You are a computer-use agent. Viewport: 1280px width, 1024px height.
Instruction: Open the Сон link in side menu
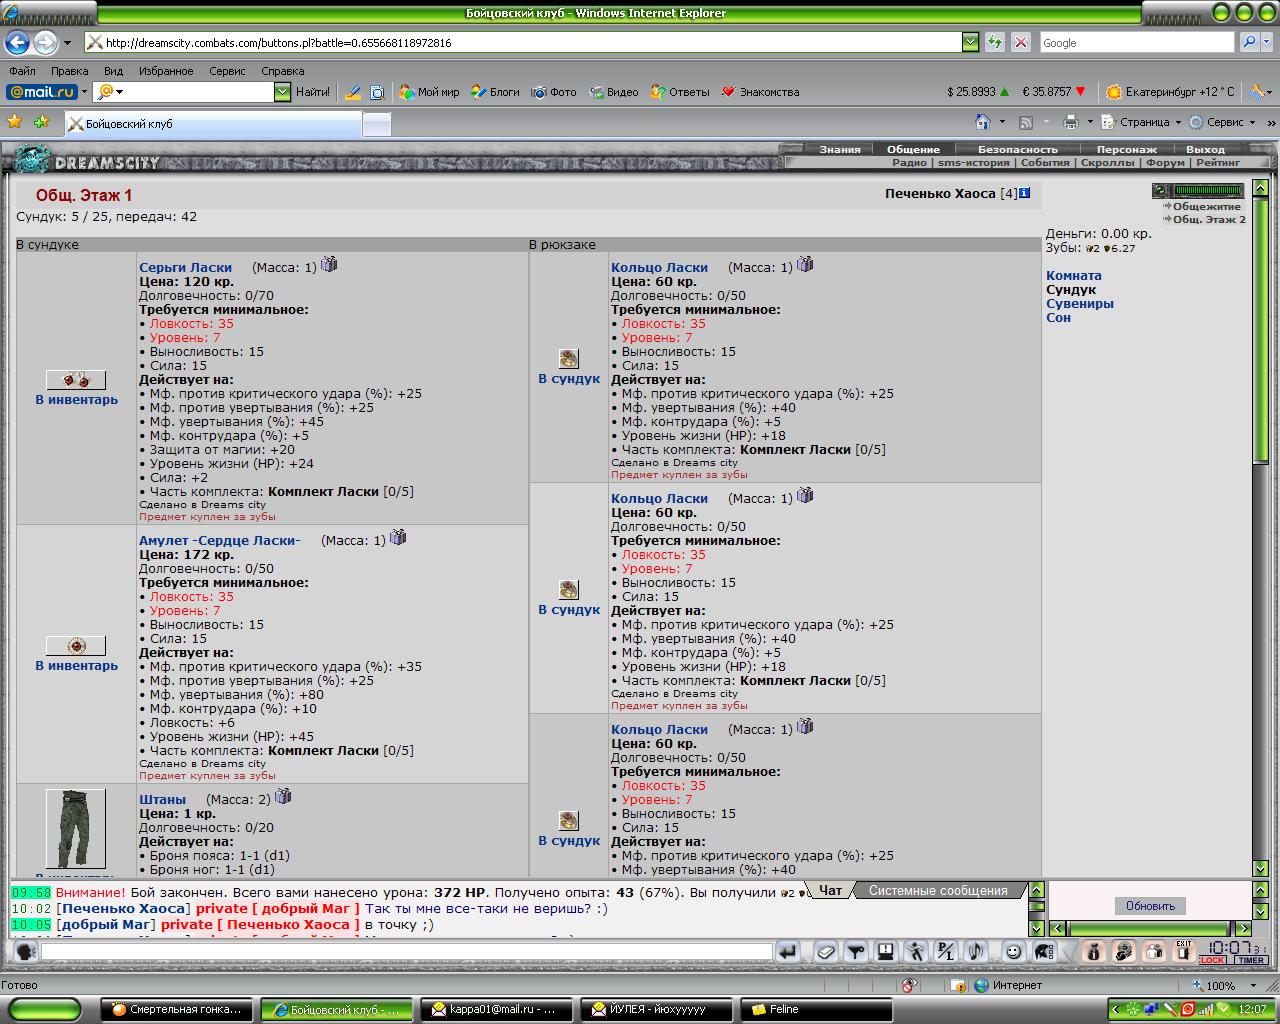[1058, 318]
